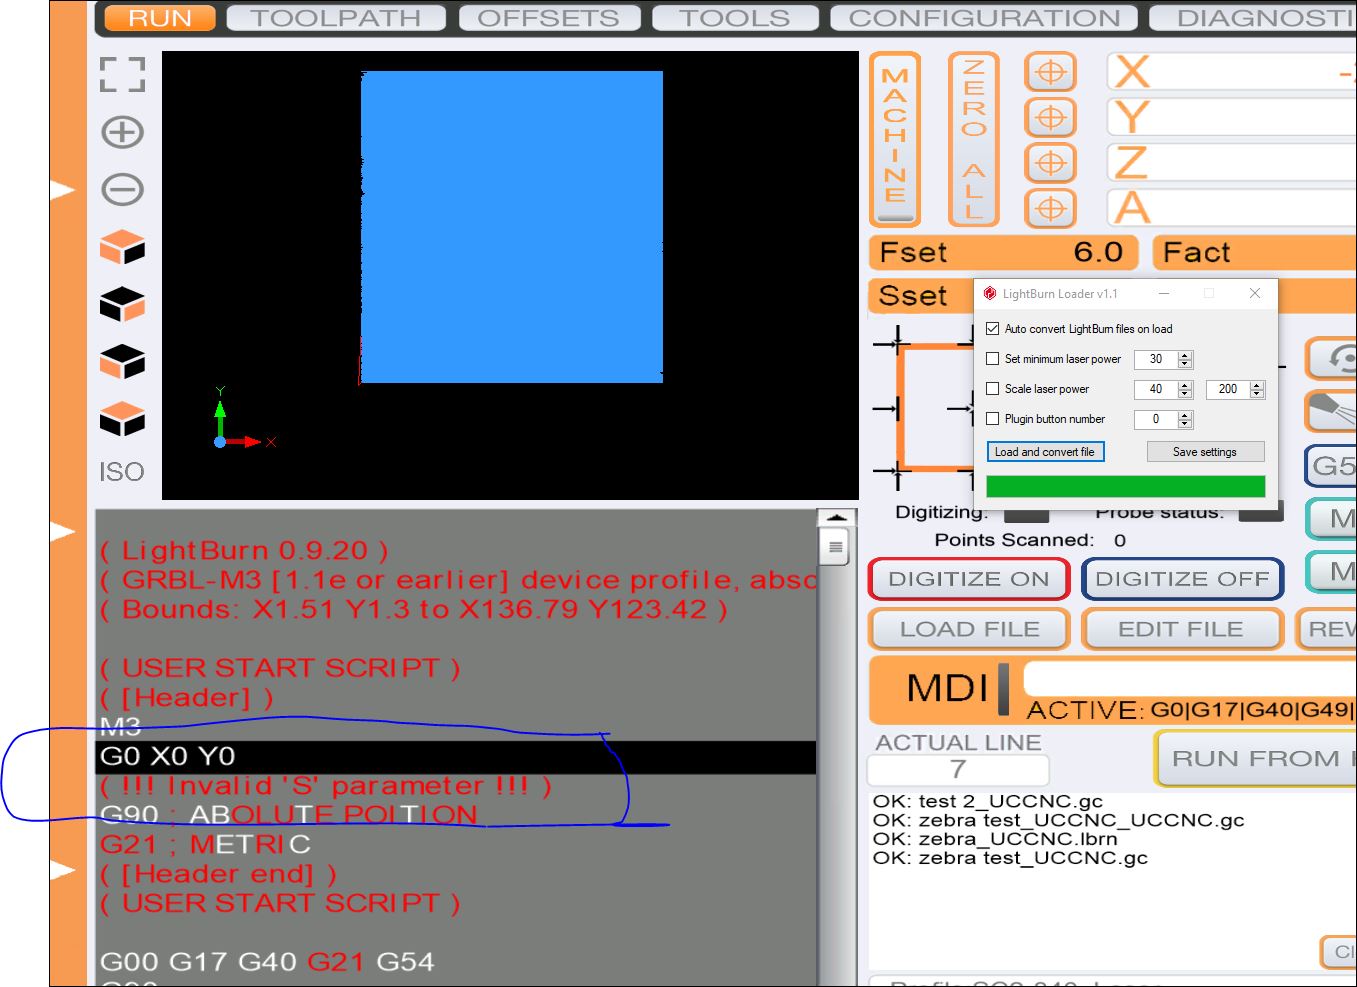This screenshot has width=1357, height=987.
Task: Open the TOOLPATH tab
Action: [335, 18]
